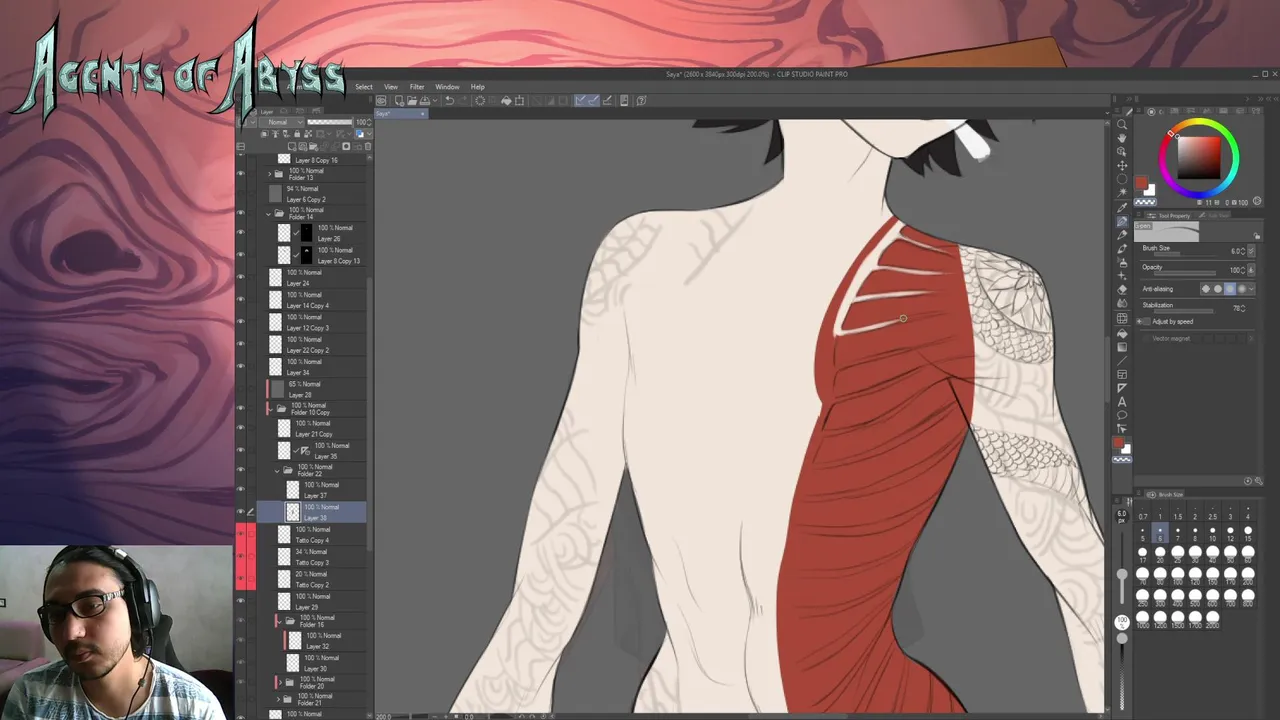Screen dimensions: 1280x720
Task: Toggle Snap to Grid
Action: point(608,100)
